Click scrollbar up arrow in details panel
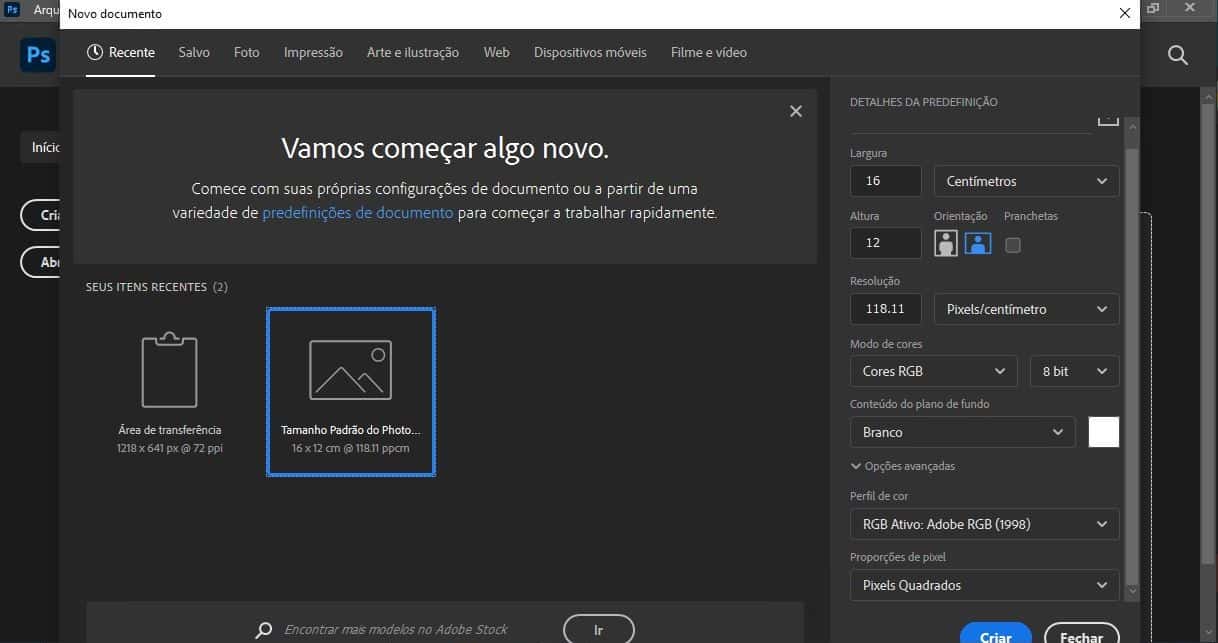Image resolution: width=1218 pixels, height=643 pixels. pos(1132,125)
